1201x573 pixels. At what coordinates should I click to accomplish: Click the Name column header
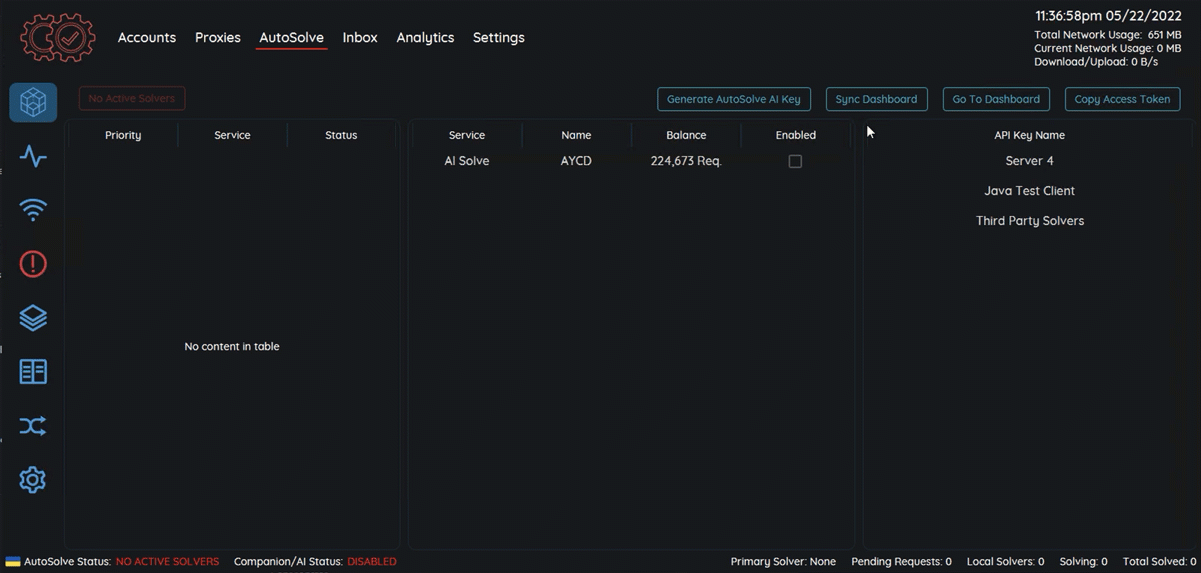(576, 135)
